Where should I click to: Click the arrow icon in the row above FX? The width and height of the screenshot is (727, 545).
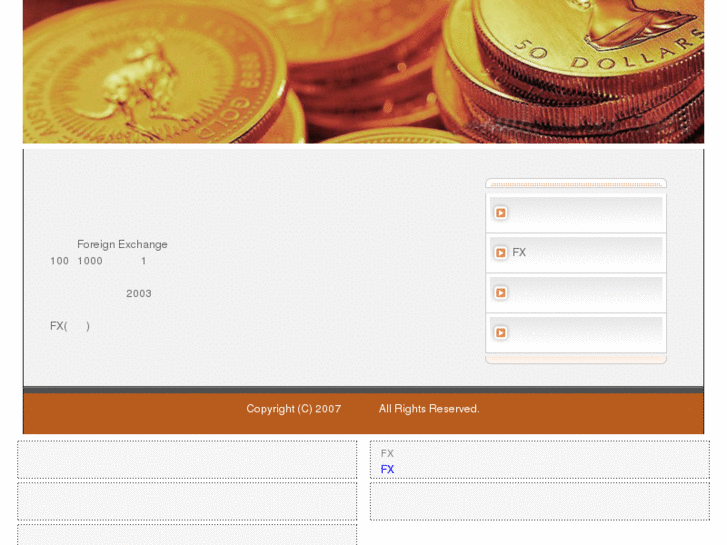coord(500,213)
